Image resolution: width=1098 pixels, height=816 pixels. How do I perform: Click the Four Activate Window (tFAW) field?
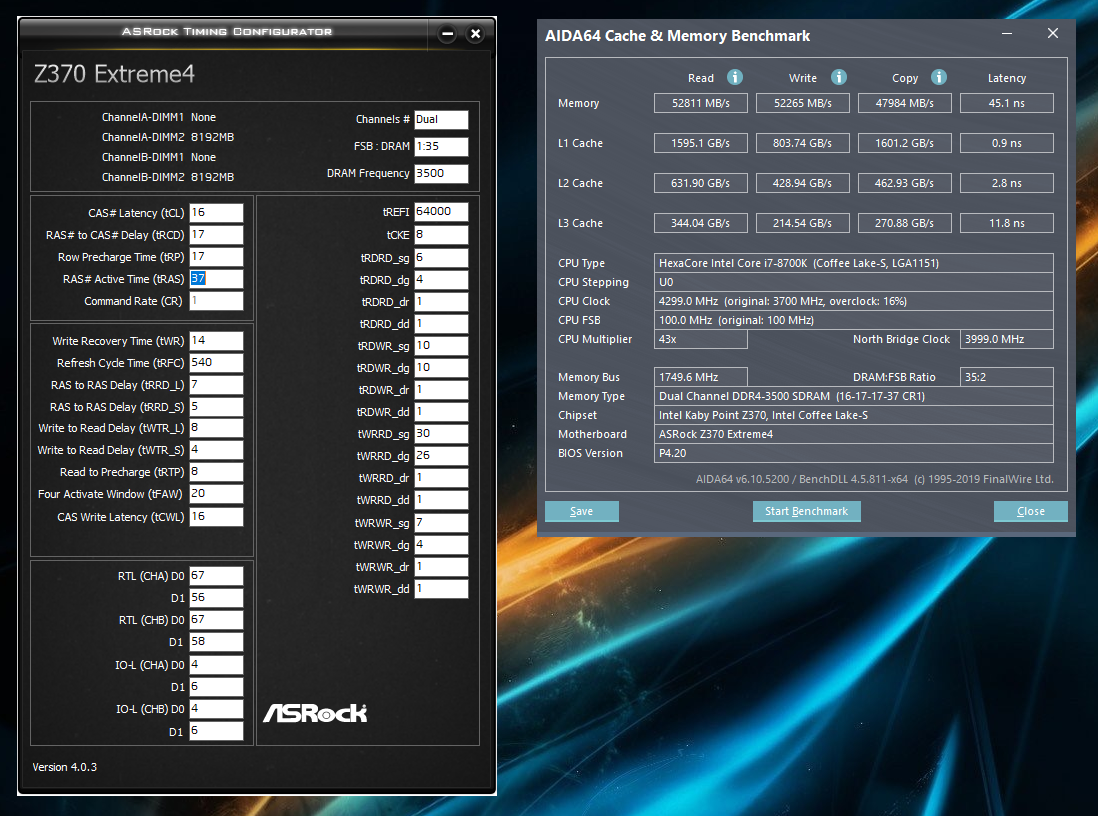[216, 494]
